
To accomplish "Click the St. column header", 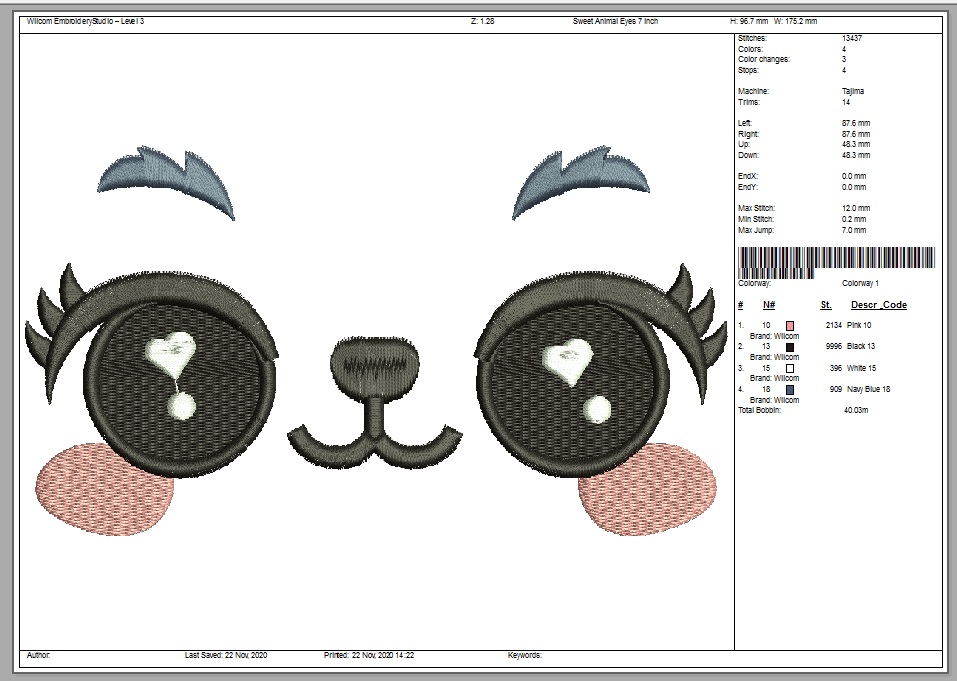I will pos(826,305).
